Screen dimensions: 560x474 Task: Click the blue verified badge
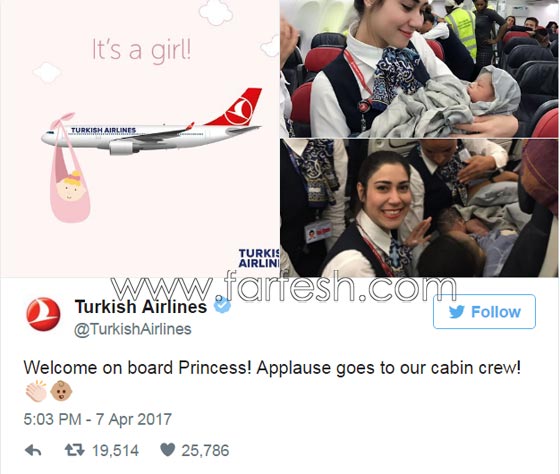click(222, 305)
